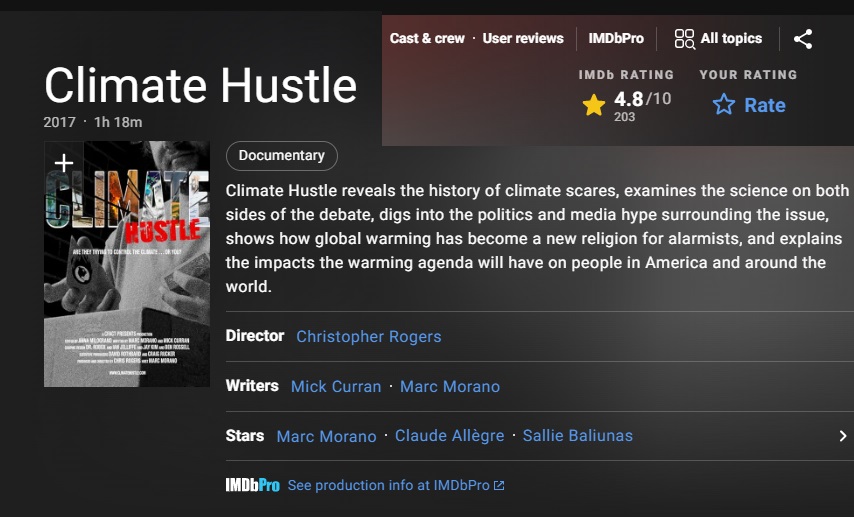Viewport: 854px width, 517px height.
Task: View Sallie Baliunas's profile
Action: pyautogui.click(x=578, y=436)
